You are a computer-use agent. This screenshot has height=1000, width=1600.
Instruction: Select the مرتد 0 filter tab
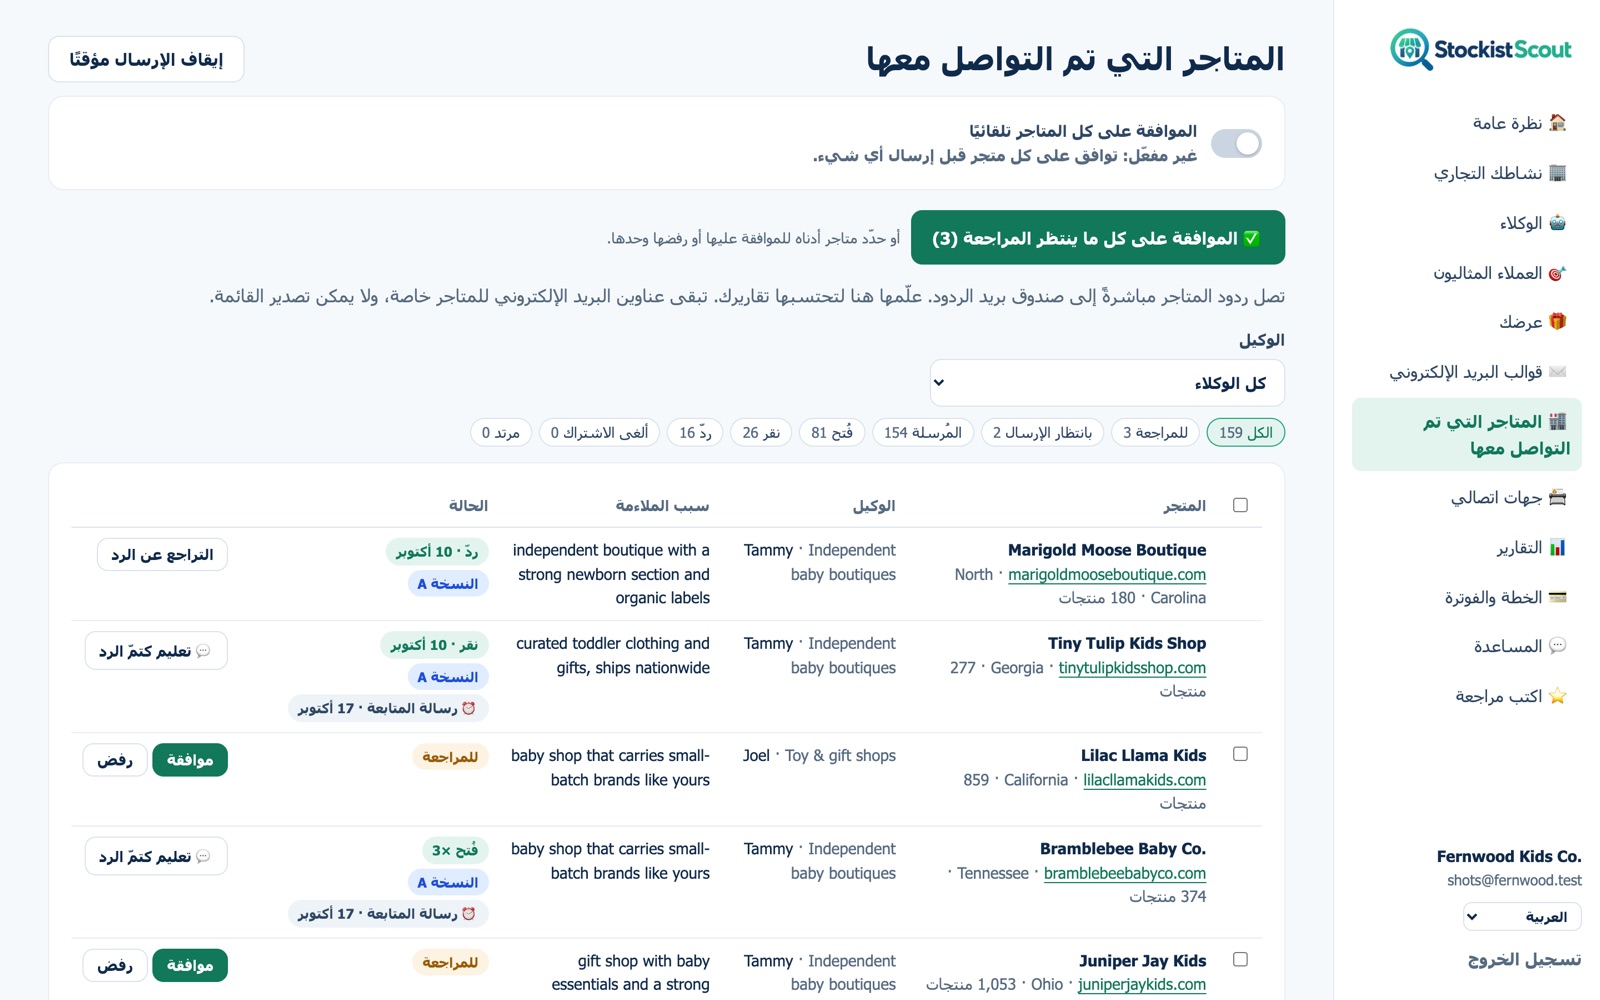point(501,432)
